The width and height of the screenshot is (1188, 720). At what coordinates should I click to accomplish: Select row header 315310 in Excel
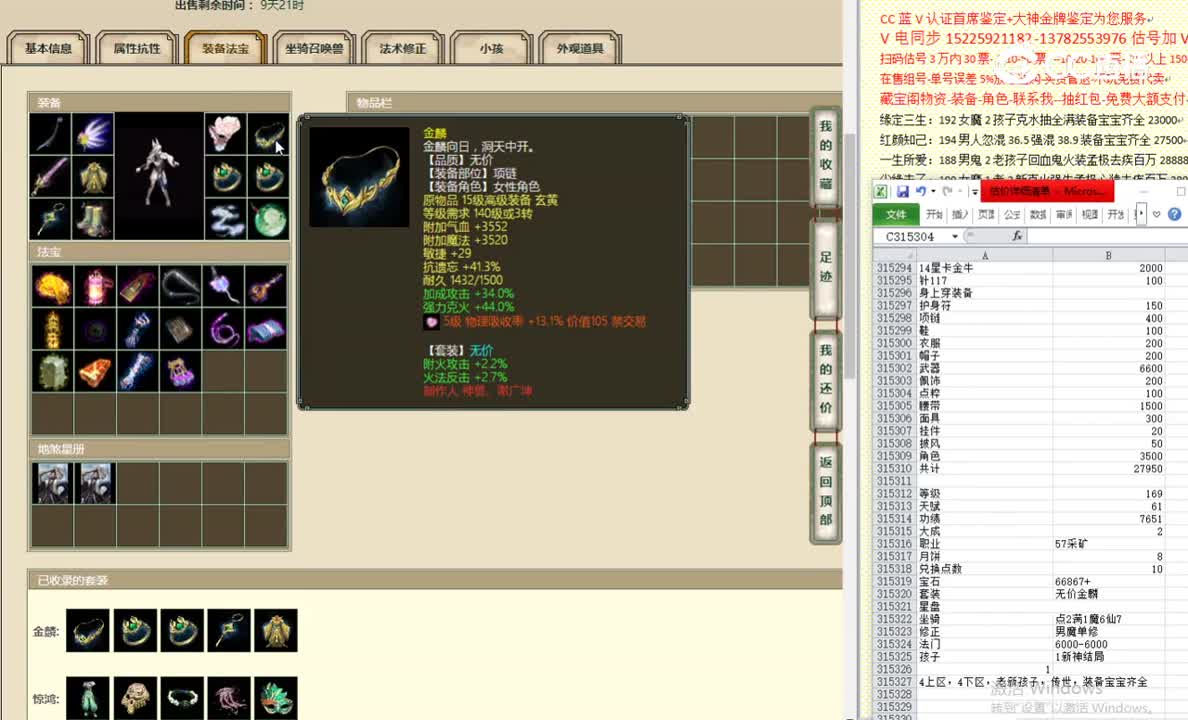pos(894,469)
